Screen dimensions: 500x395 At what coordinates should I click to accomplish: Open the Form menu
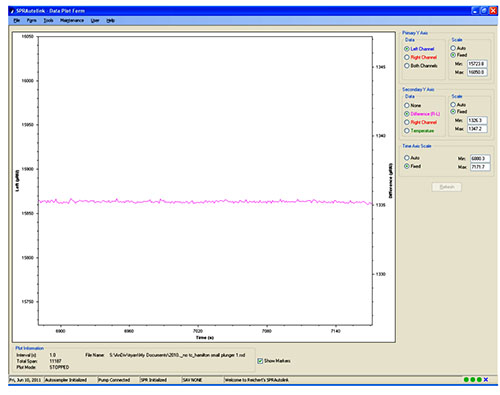(x=32, y=21)
